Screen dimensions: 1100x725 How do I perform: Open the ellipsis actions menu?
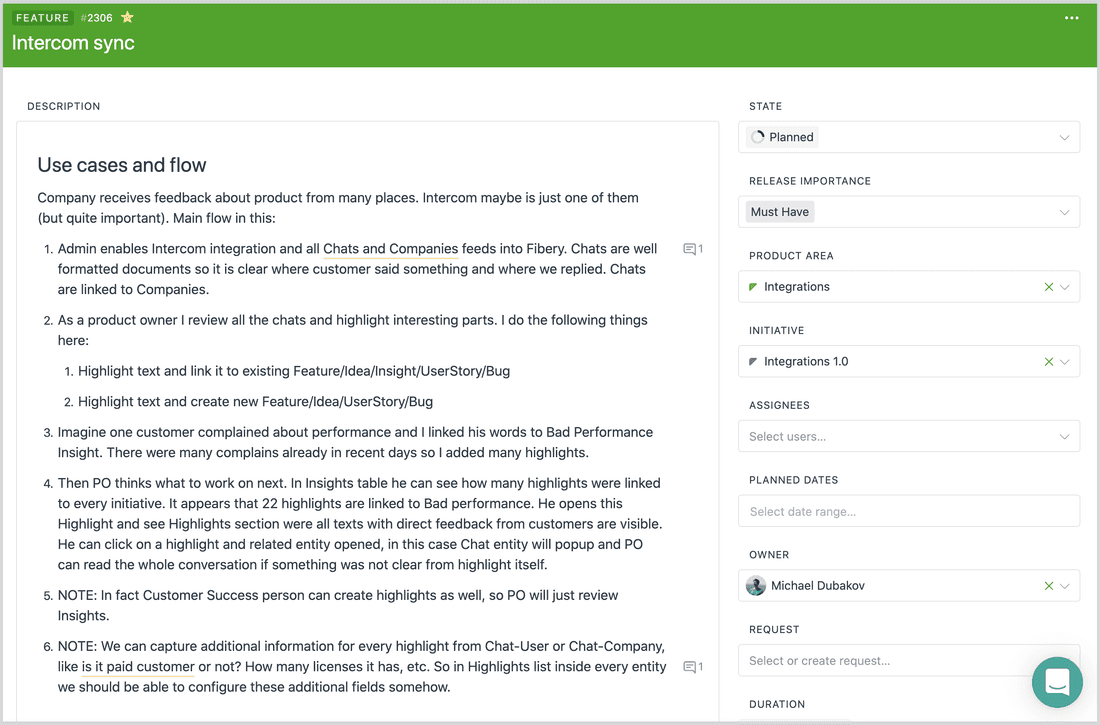tap(1071, 17)
